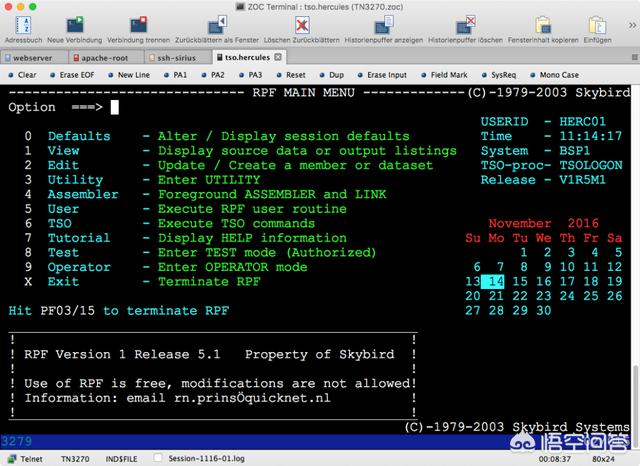
Task: Click the Utility menu option text
Action: (75, 180)
